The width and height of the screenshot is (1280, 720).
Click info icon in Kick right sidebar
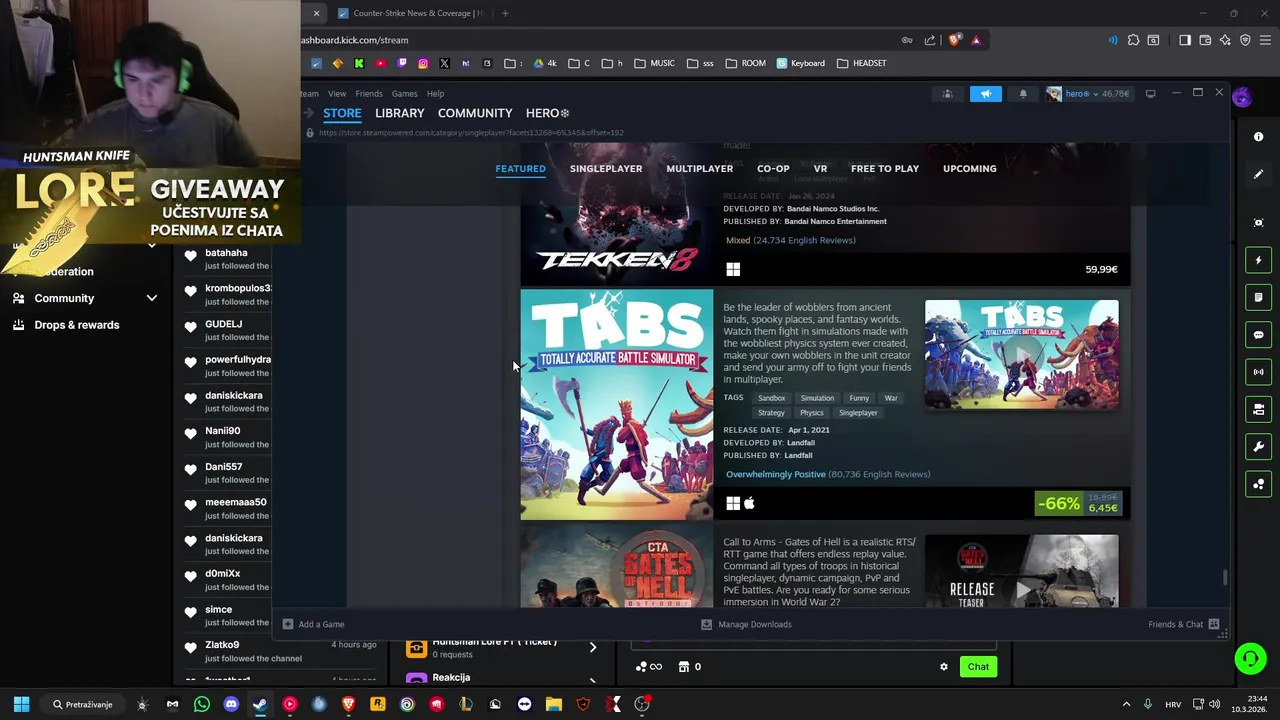1259,136
